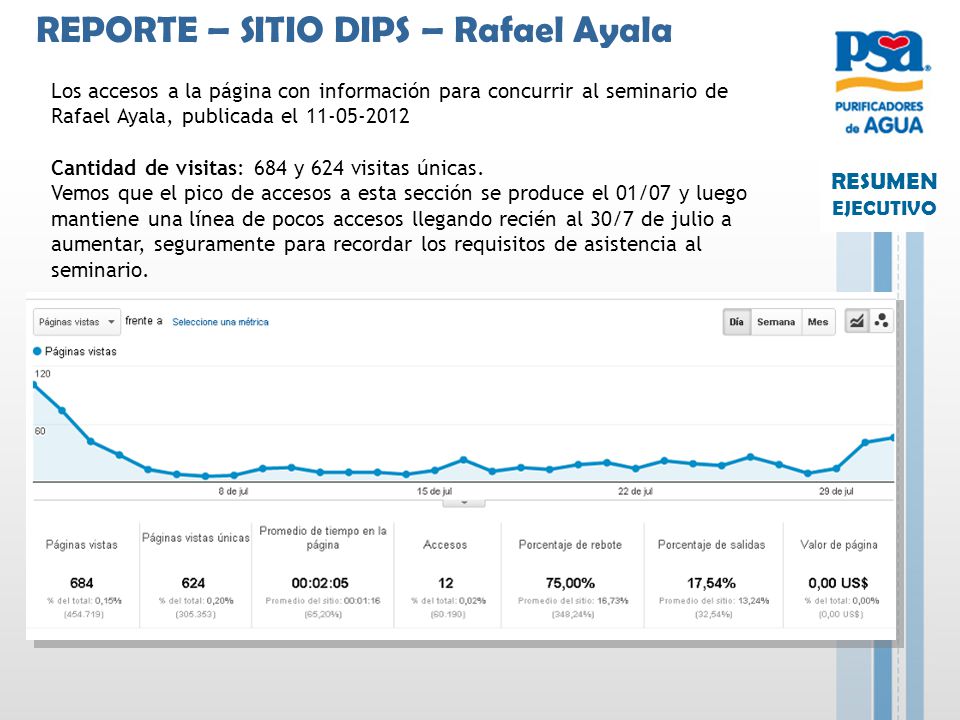Click the PSA Purificadores de Agua logo

880,82
